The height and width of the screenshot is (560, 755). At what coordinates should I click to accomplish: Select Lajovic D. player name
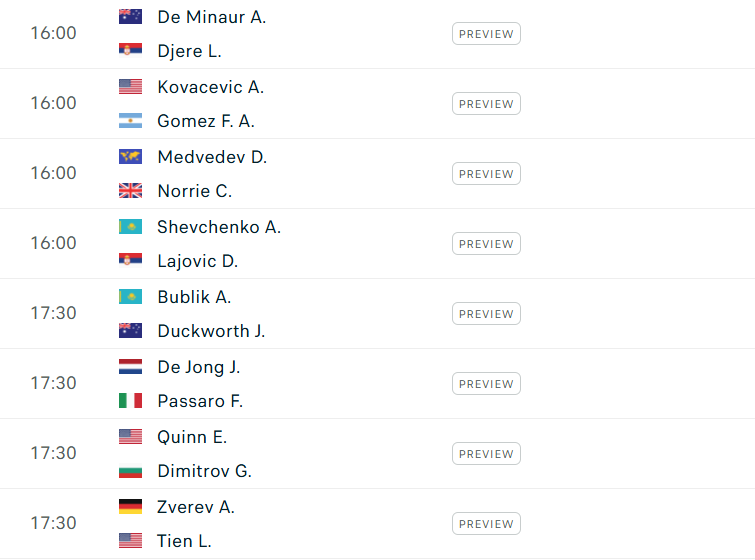point(198,261)
